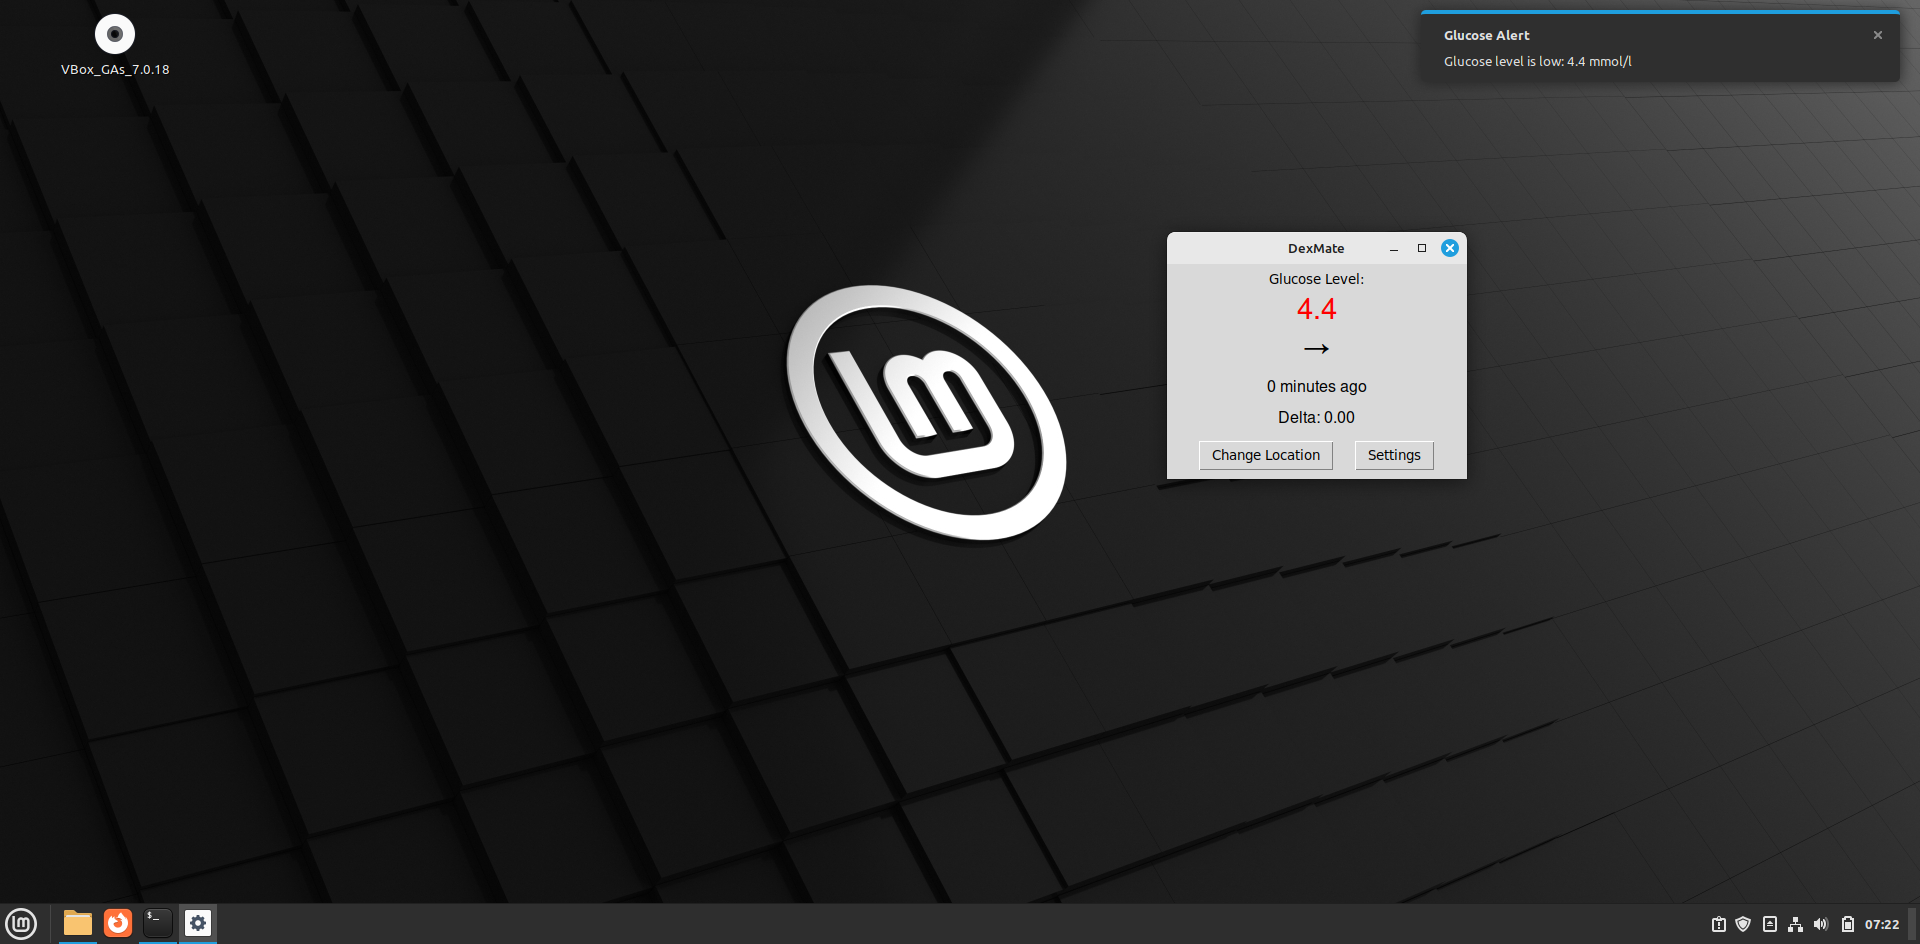Maximize the DexMate window
This screenshot has width=1920, height=944.
1421,248
